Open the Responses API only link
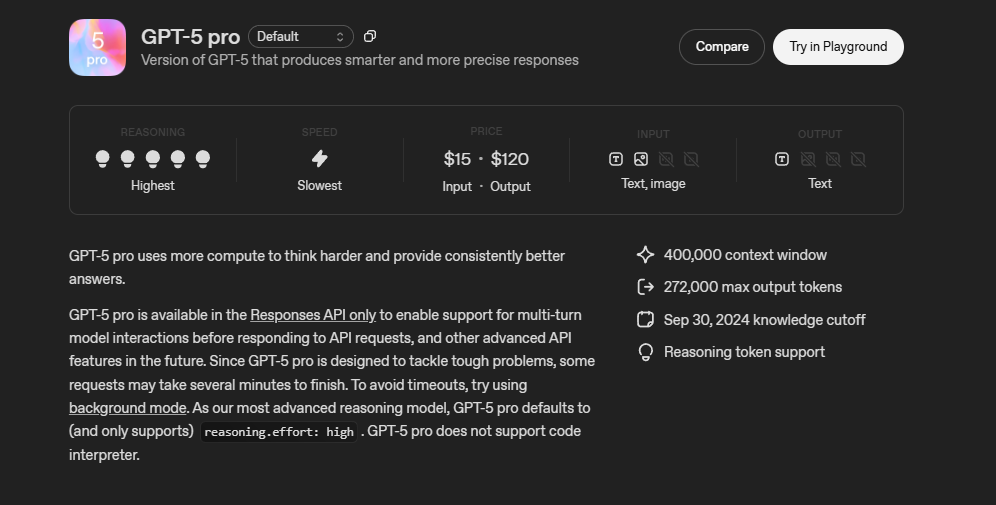Viewport: 996px width, 505px height. point(313,315)
